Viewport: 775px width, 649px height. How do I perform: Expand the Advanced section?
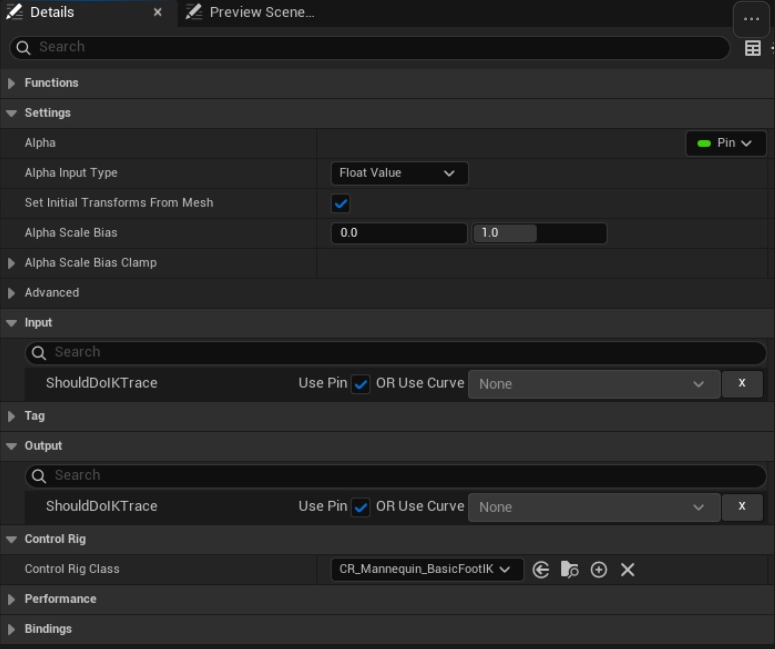point(11,293)
